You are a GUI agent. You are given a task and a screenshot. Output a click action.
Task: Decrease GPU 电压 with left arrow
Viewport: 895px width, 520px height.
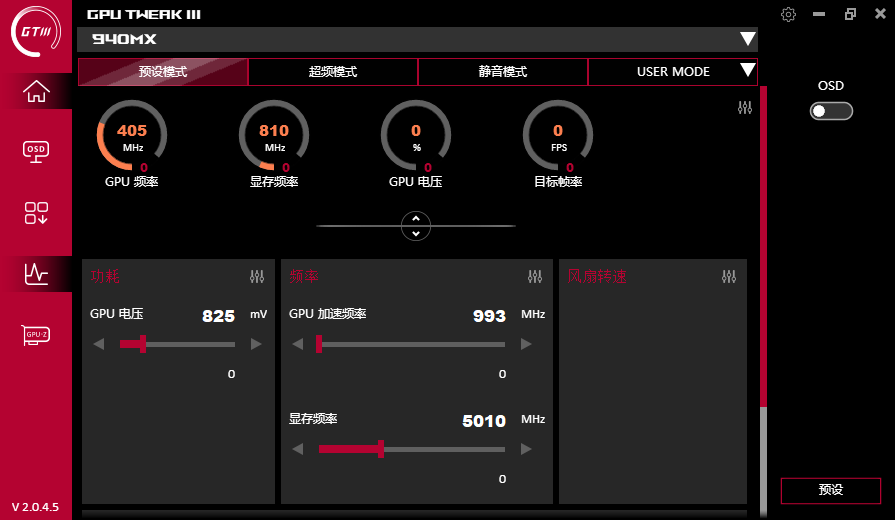(x=99, y=344)
